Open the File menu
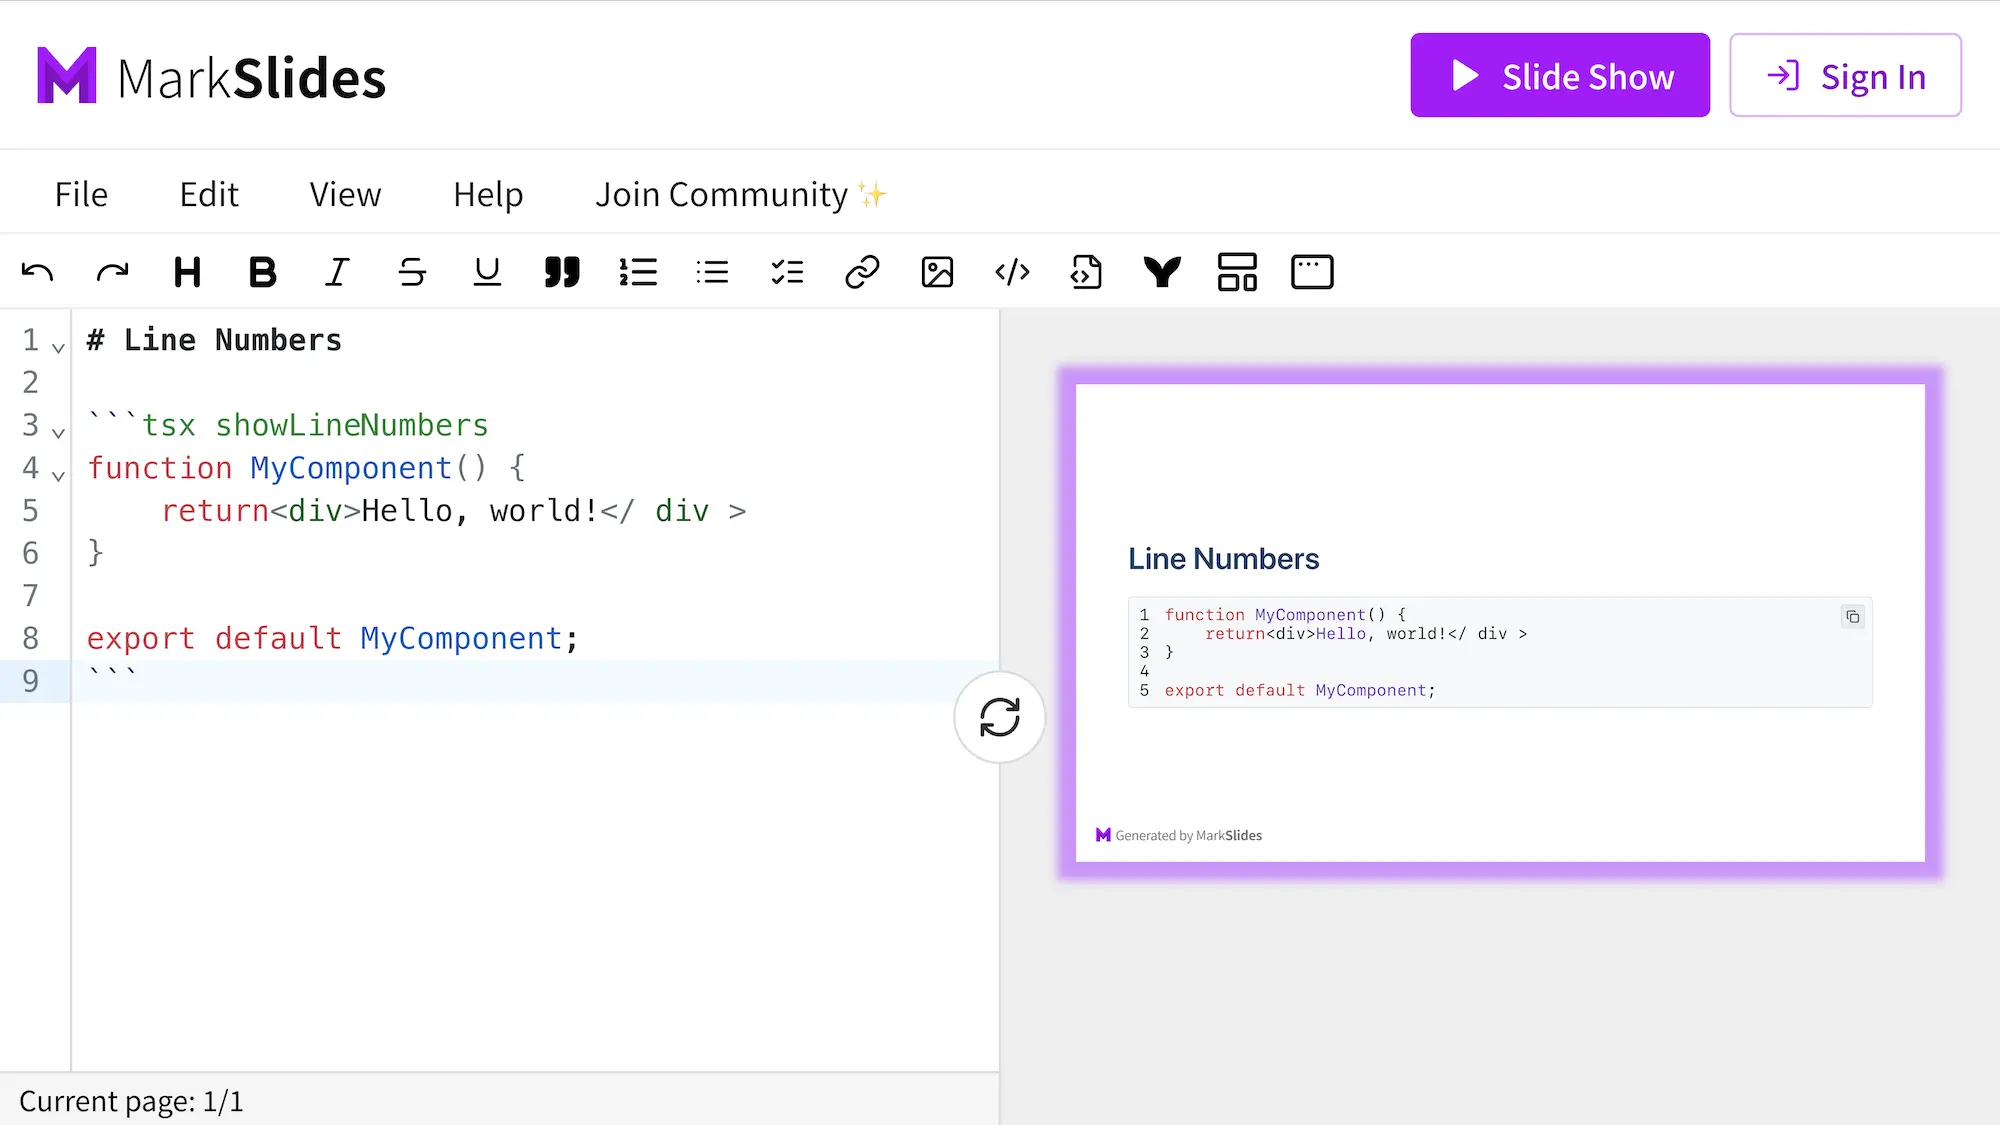Image resolution: width=2000 pixels, height=1125 pixels. pos(81,194)
